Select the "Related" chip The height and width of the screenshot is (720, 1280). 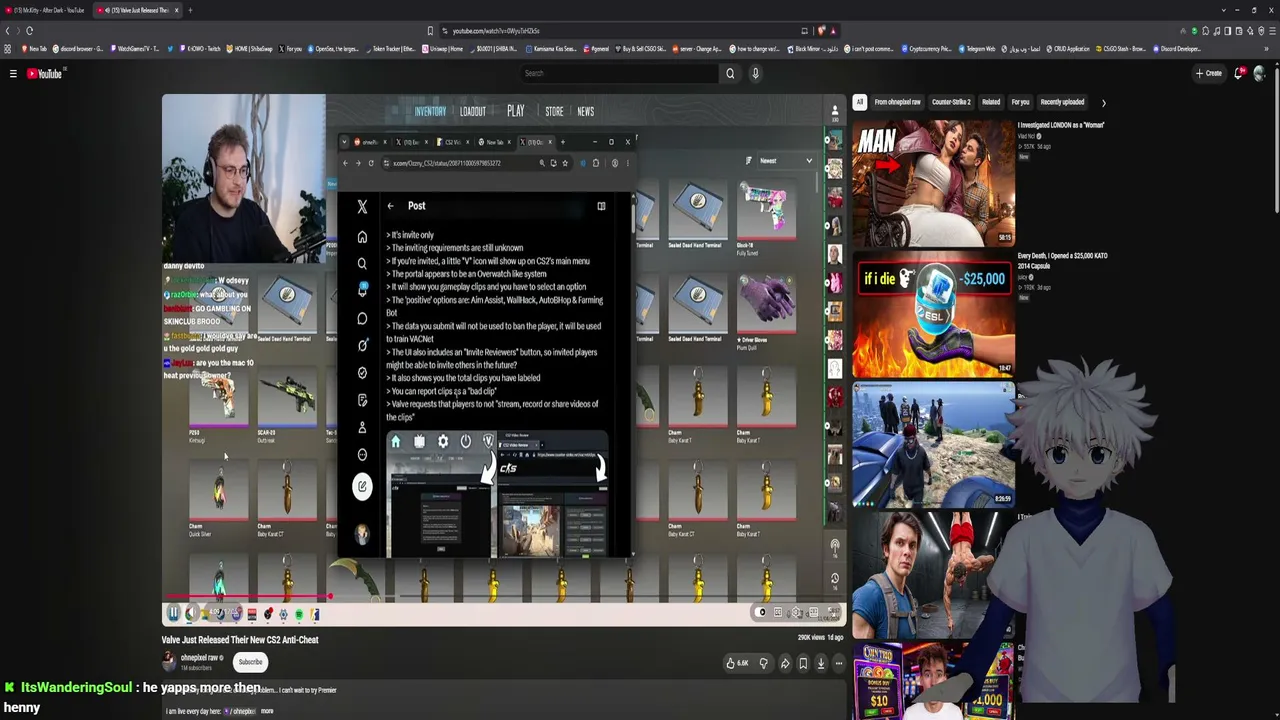tap(991, 102)
